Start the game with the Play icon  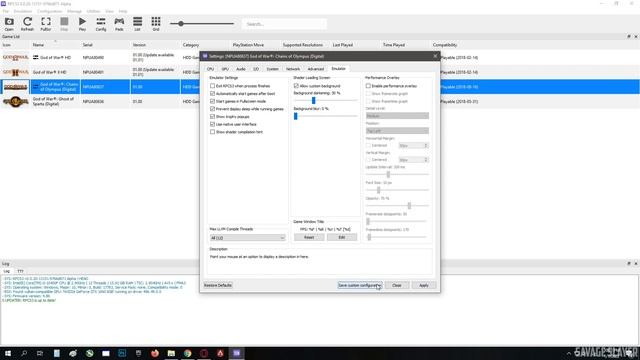(82, 24)
